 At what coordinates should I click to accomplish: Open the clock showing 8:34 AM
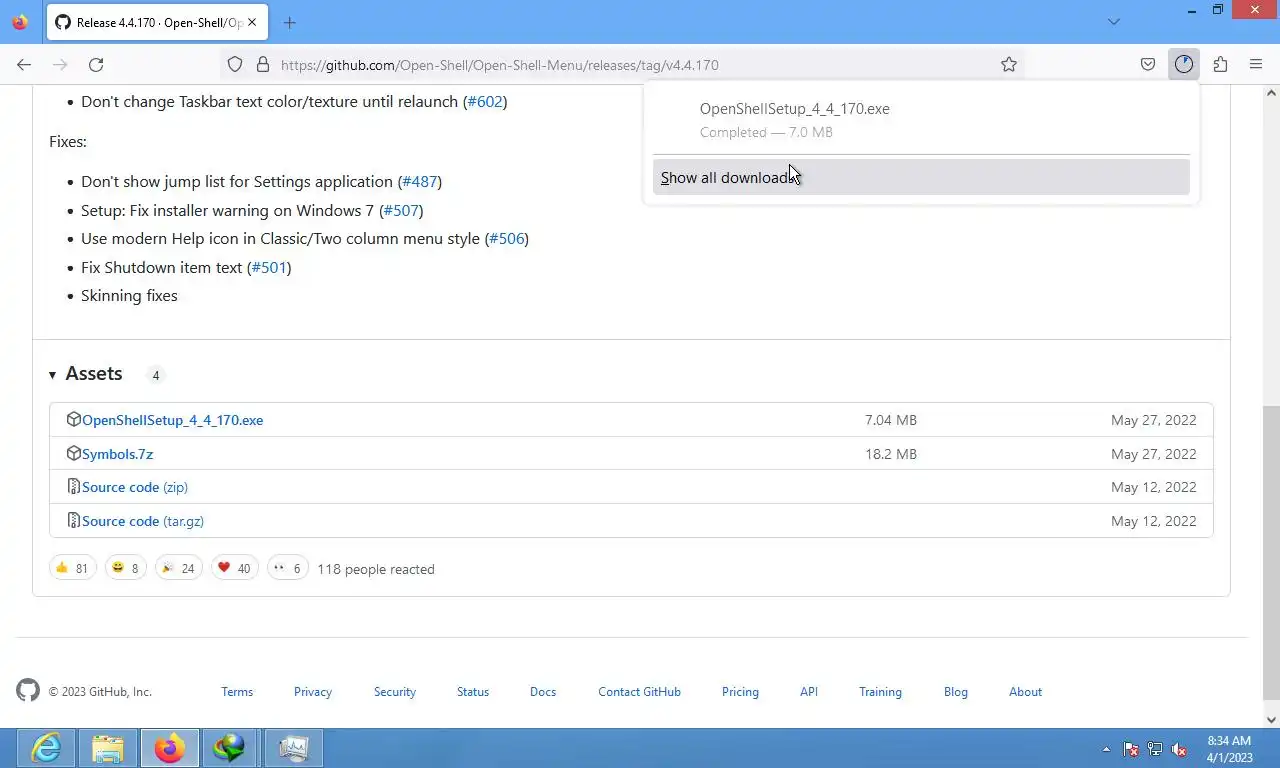point(1229,749)
